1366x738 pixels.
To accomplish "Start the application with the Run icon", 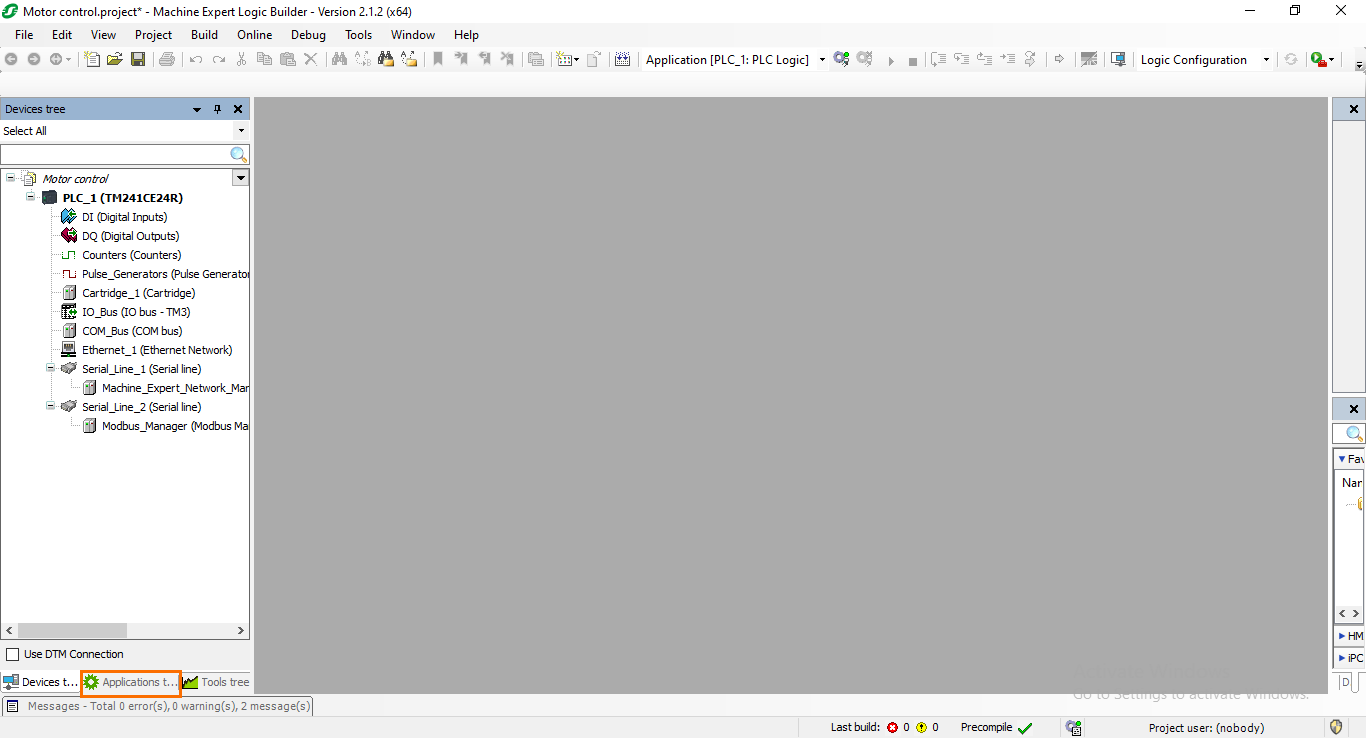I will [891, 60].
